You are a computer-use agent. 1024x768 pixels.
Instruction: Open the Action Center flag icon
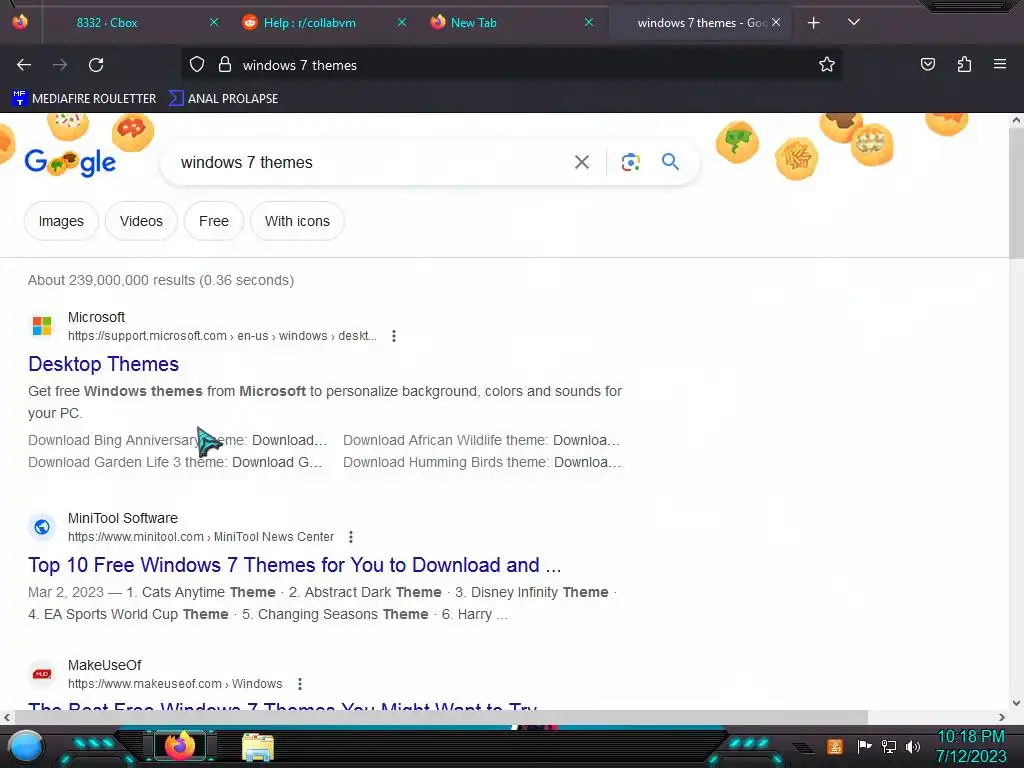click(864, 746)
